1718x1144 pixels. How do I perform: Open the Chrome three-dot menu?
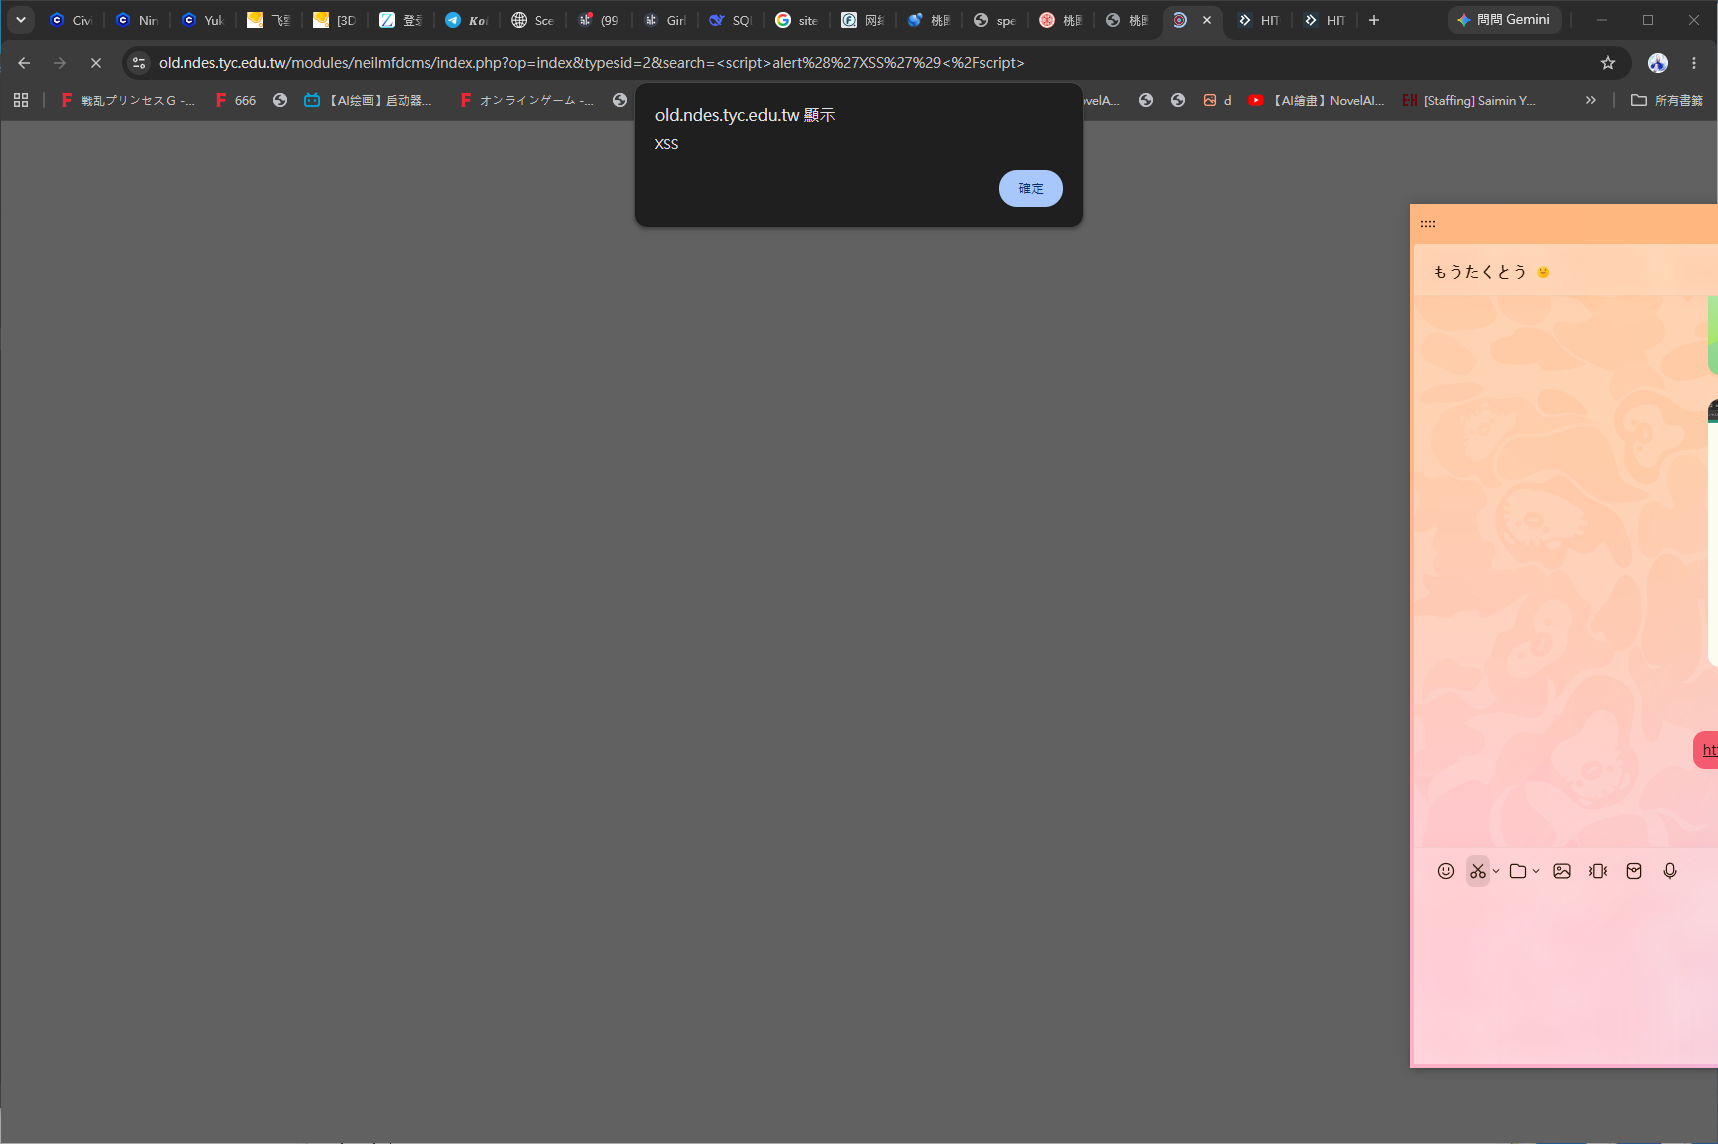point(1694,63)
